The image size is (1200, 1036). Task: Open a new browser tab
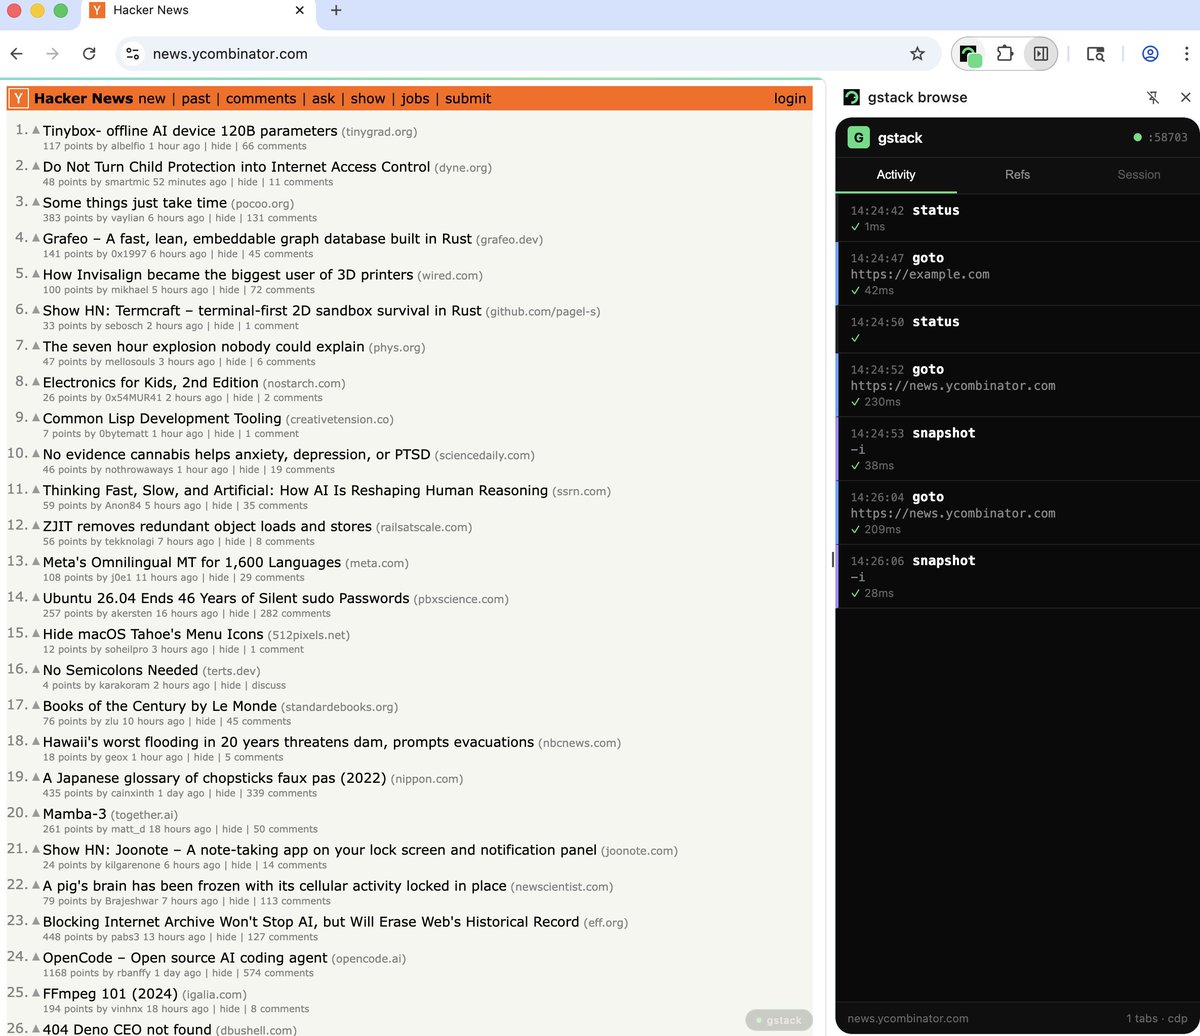336,10
